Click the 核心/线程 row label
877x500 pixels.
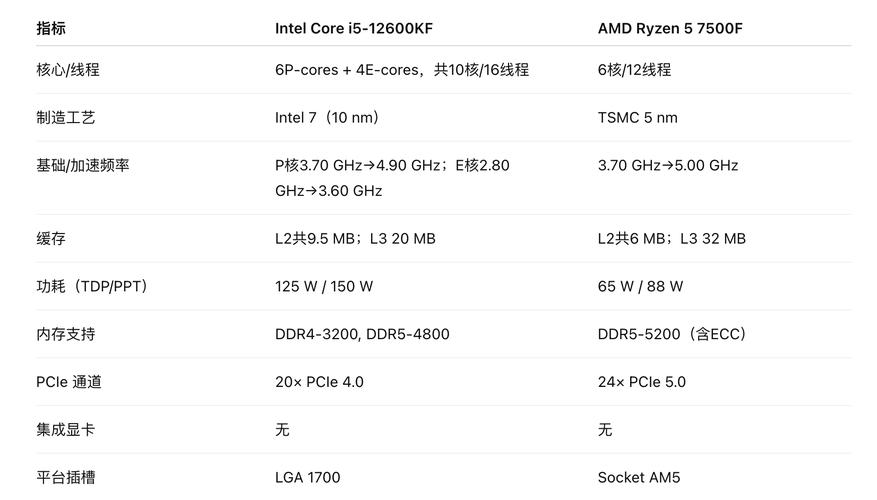(x=67, y=70)
